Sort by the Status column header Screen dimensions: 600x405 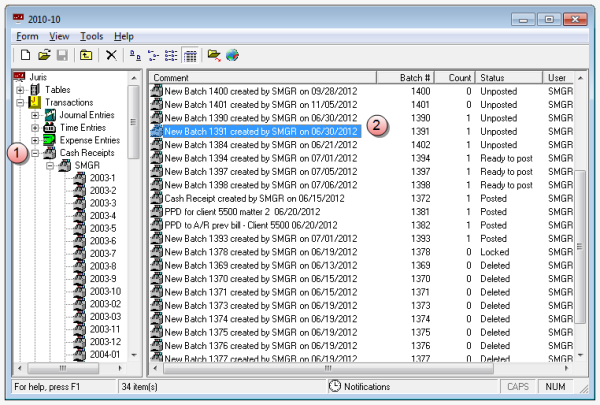[509, 78]
